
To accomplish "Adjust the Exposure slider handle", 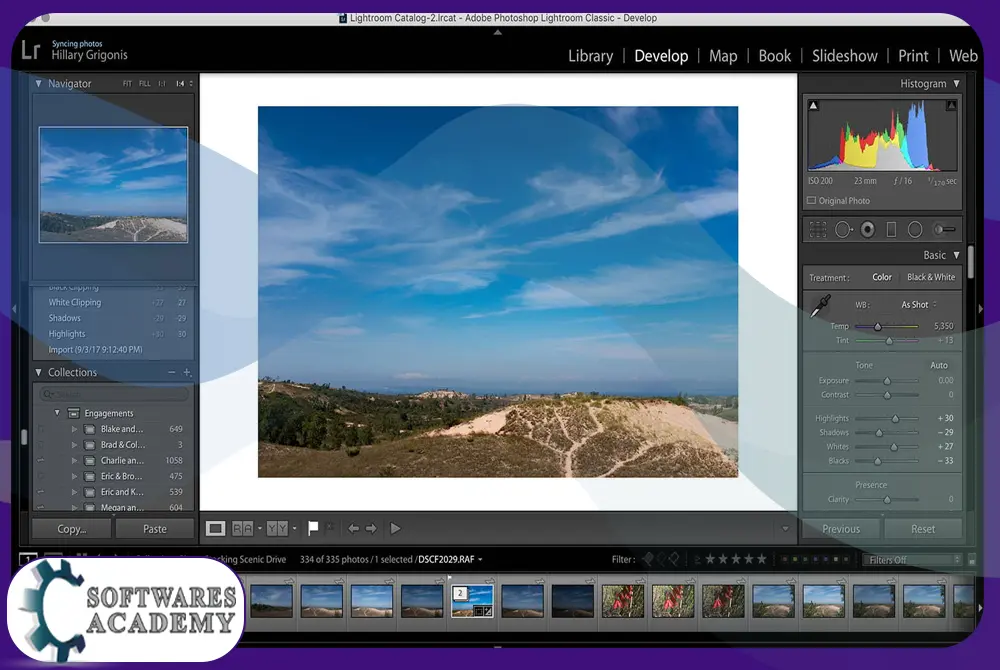I will (886, 381).
